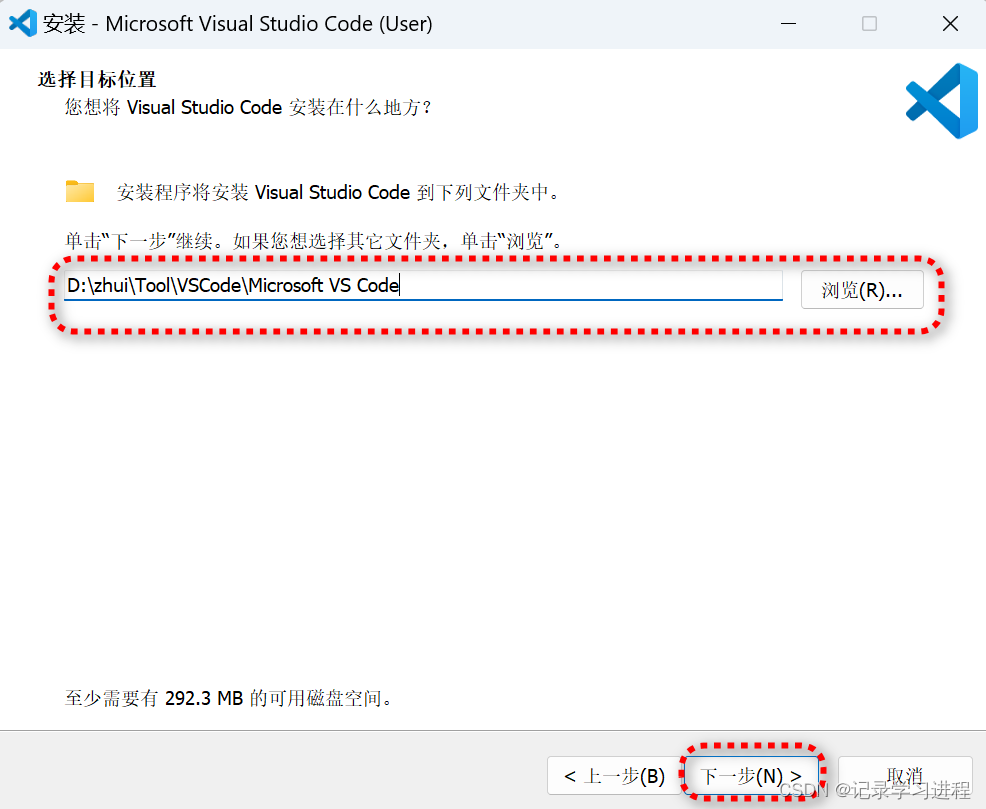Click the VS Code icon in title bar
The image size is (986, 809).
[x=23, y=23]
